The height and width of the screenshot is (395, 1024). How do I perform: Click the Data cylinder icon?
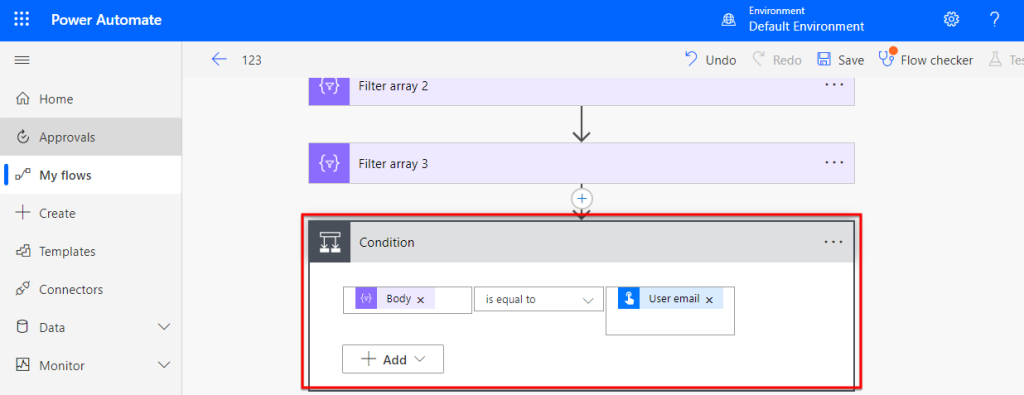(x=23, y=327)
